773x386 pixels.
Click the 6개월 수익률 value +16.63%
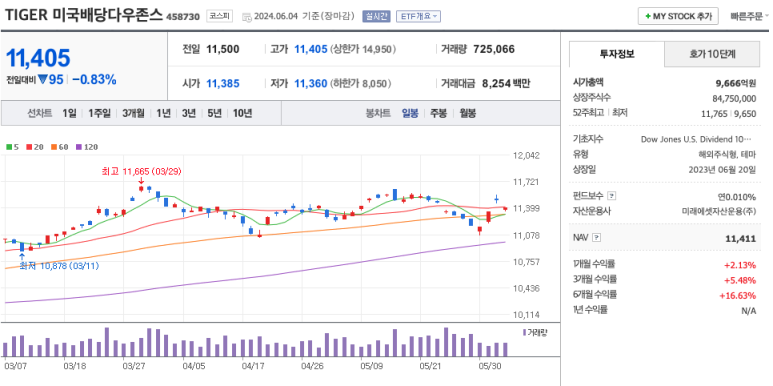click(738, 295)
